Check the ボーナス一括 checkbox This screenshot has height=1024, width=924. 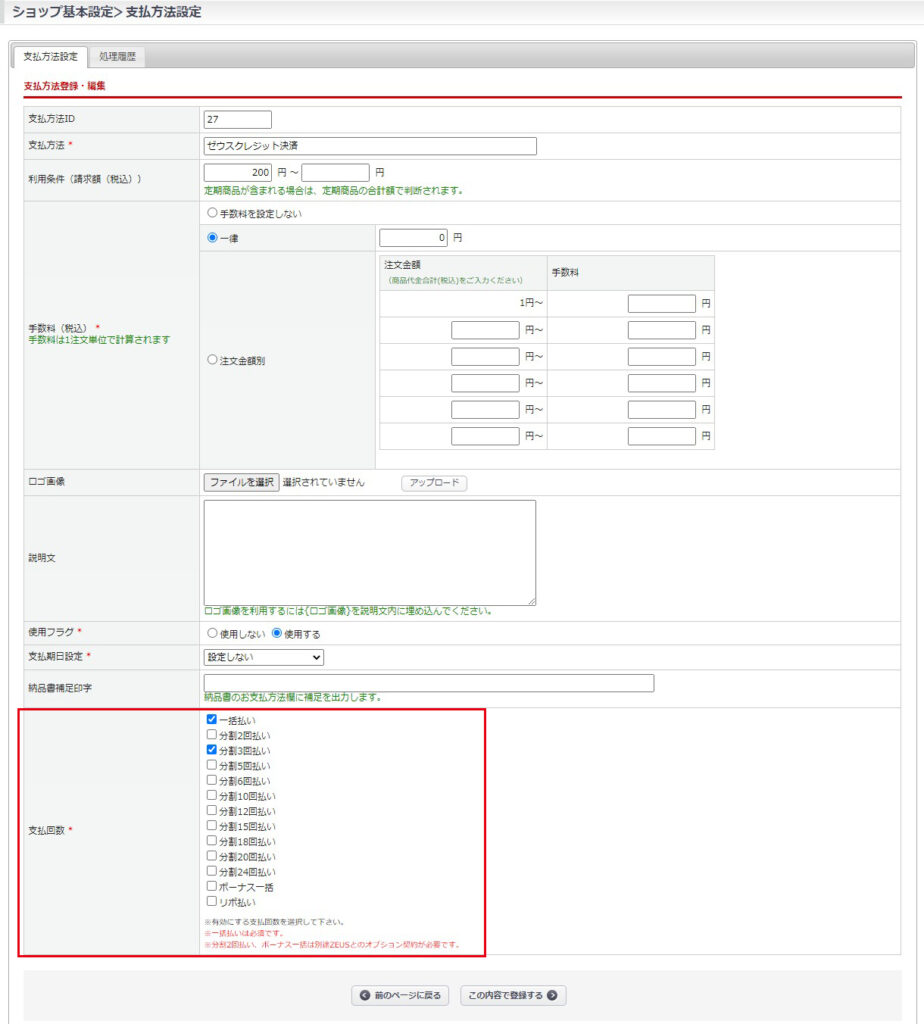click(212, 886)
